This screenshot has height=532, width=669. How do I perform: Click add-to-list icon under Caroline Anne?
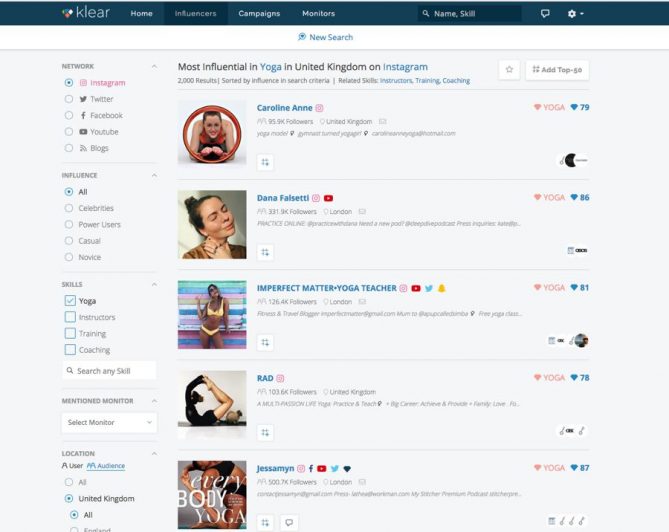pyautogui.click(x=265, y=162)
